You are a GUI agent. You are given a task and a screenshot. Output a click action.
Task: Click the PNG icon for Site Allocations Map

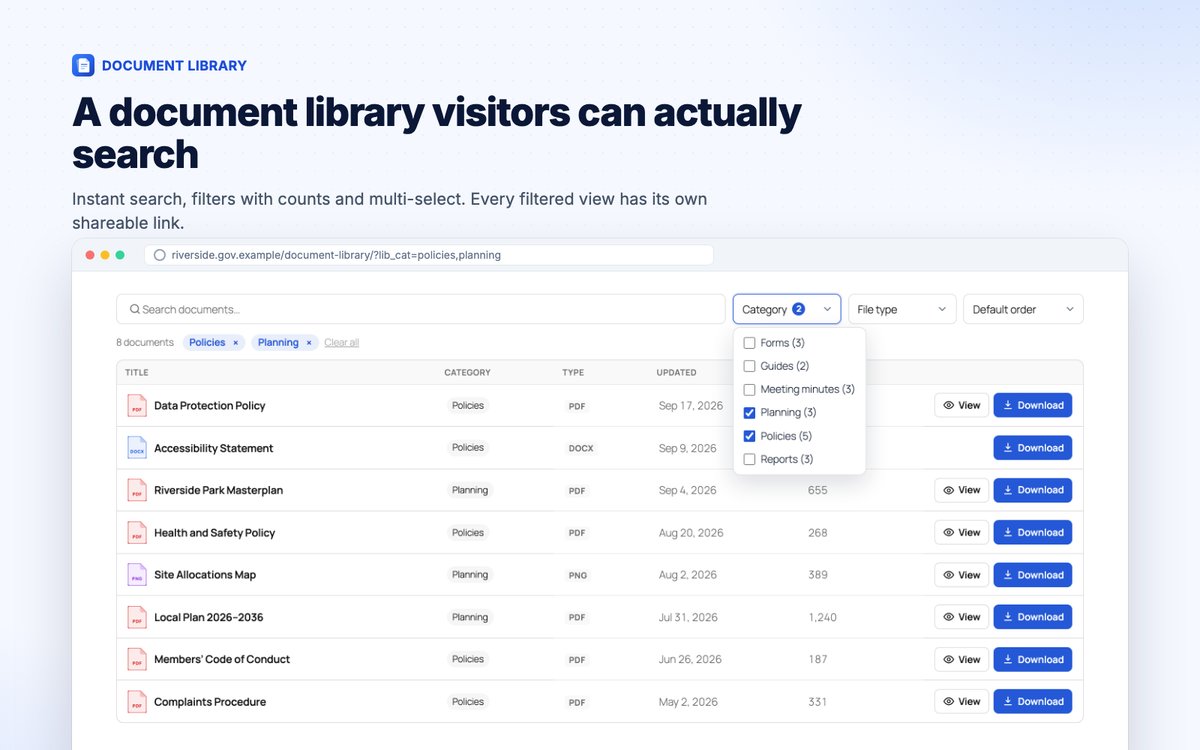pyautogui.click(x=137, y=575)
